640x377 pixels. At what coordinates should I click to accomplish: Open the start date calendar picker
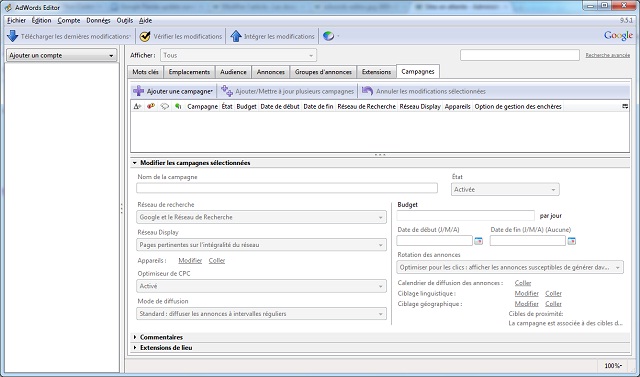click(478, 241)
